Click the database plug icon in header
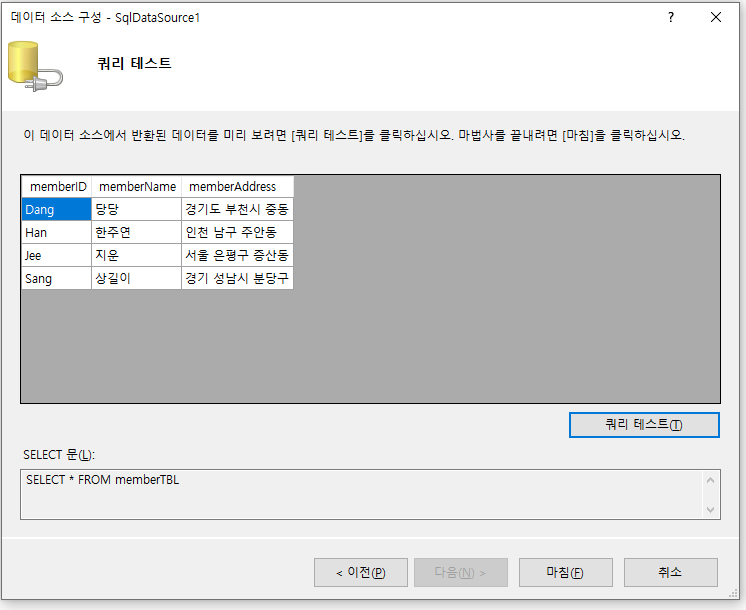746x610 pixels. coord(35,67)
